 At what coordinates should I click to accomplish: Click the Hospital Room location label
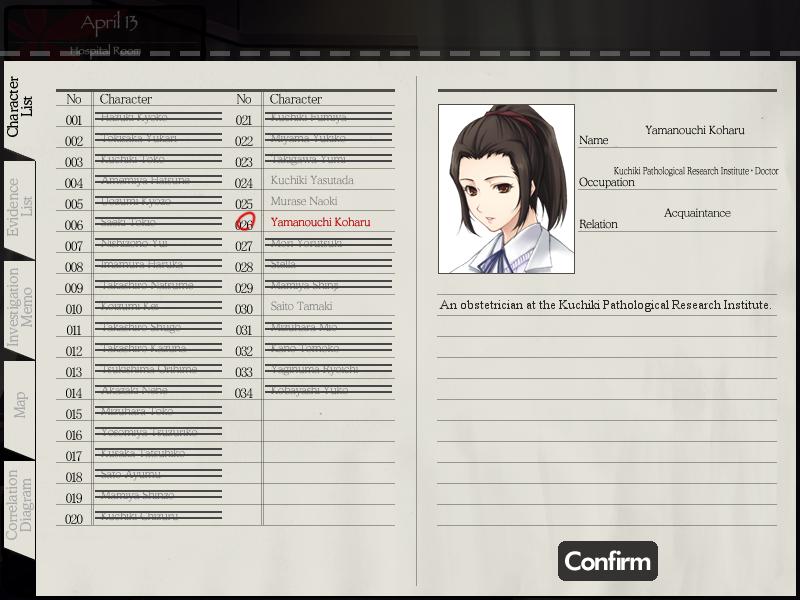coord(105,51)
